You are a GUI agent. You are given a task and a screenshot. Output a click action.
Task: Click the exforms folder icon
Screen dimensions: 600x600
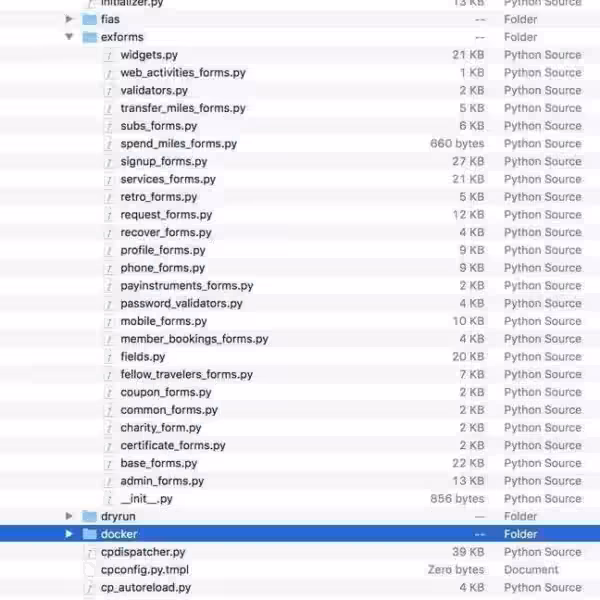click(x=89, y=37)
